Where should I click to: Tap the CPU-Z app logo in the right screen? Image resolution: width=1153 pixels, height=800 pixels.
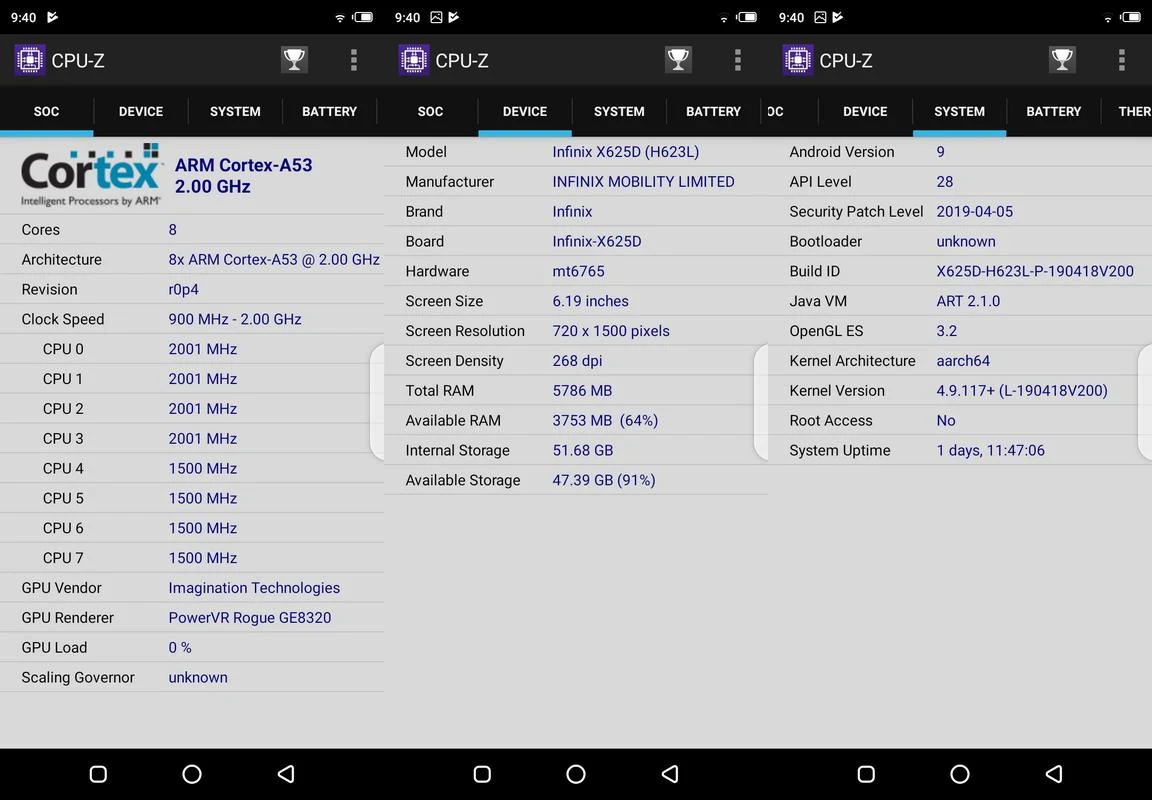coord(797,60)
